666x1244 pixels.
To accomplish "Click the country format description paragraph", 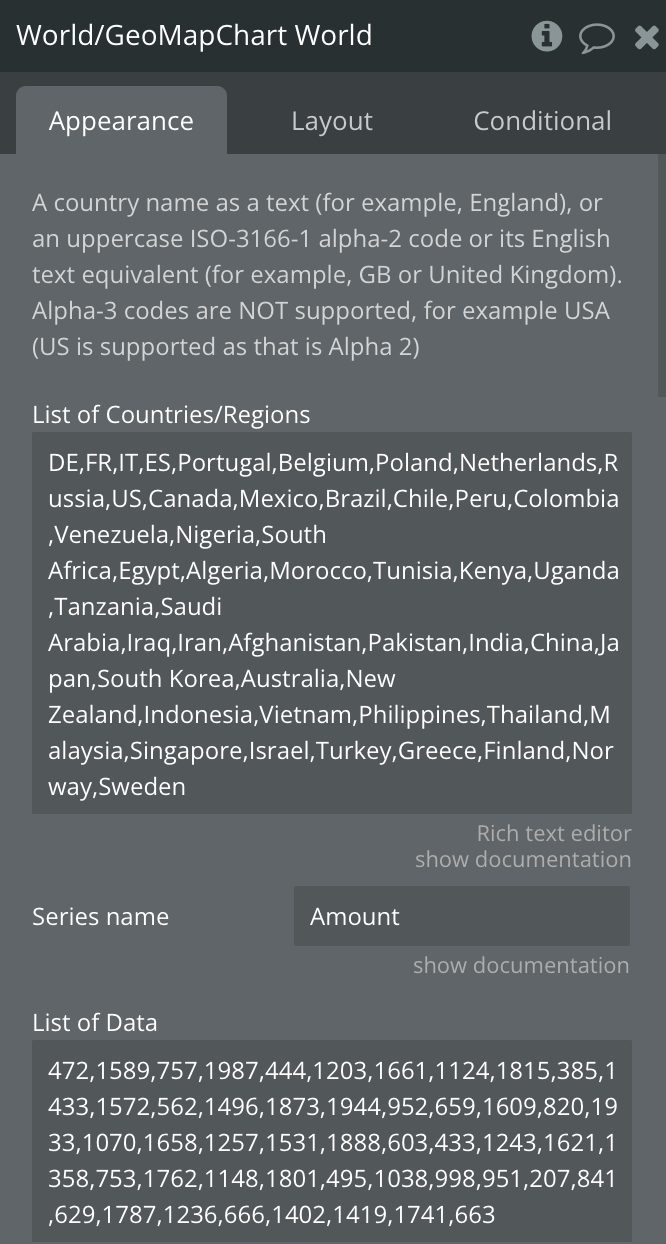I will coord(321,275).
